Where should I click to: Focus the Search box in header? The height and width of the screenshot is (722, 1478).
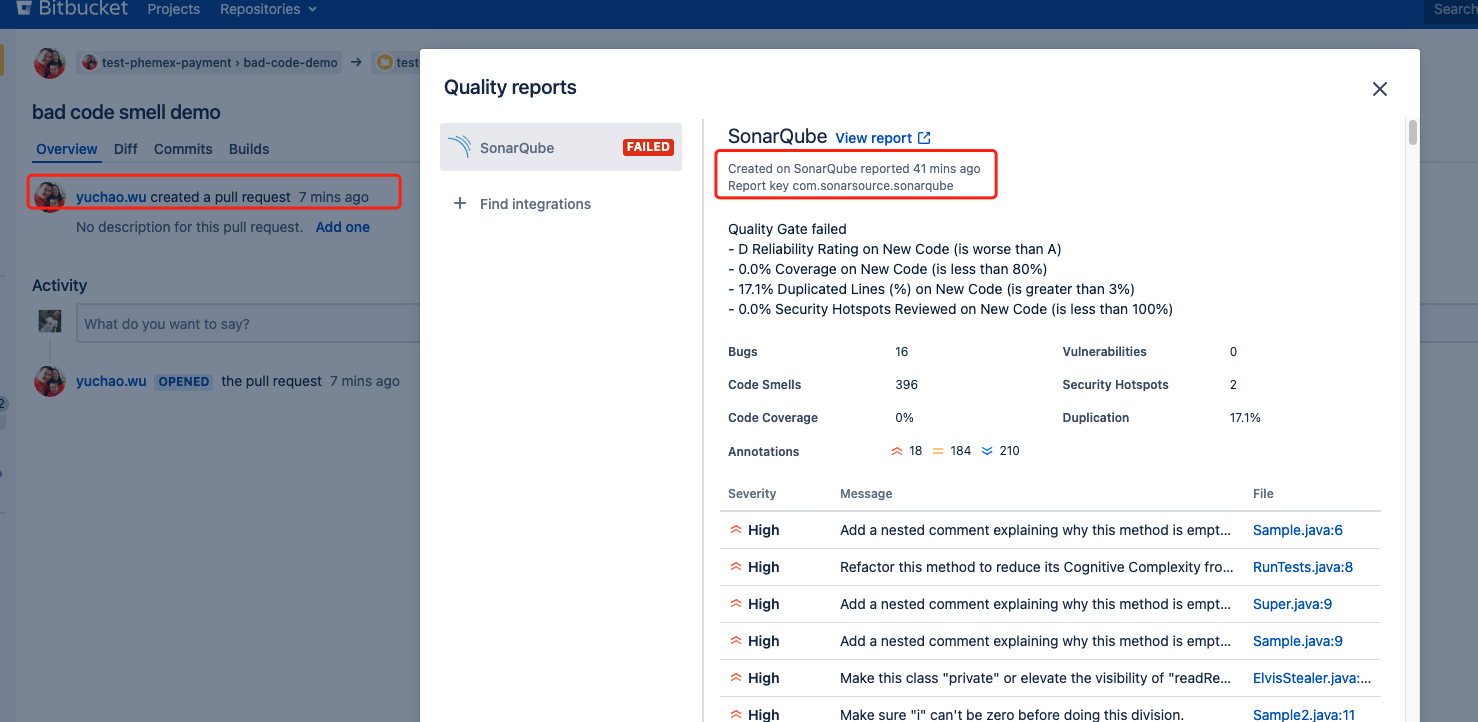click(x=1451, y=9)
